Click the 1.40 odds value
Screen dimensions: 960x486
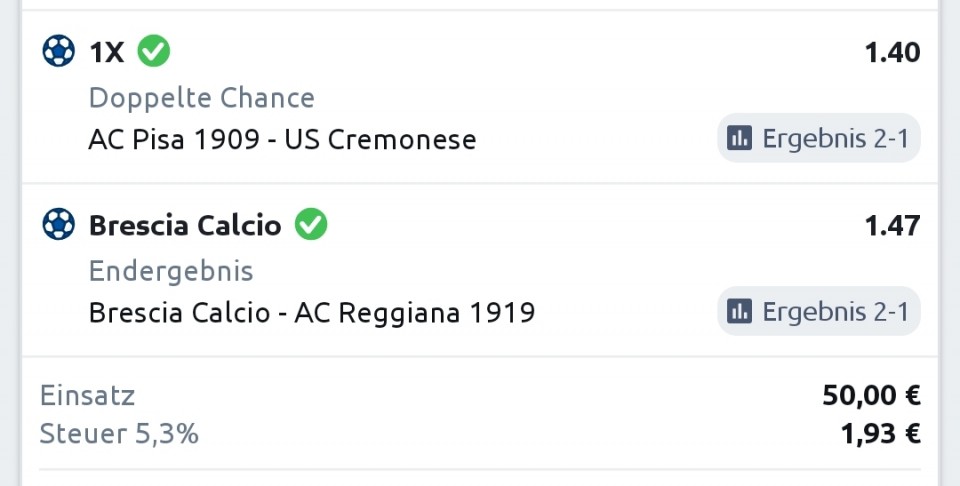(892, 53)
